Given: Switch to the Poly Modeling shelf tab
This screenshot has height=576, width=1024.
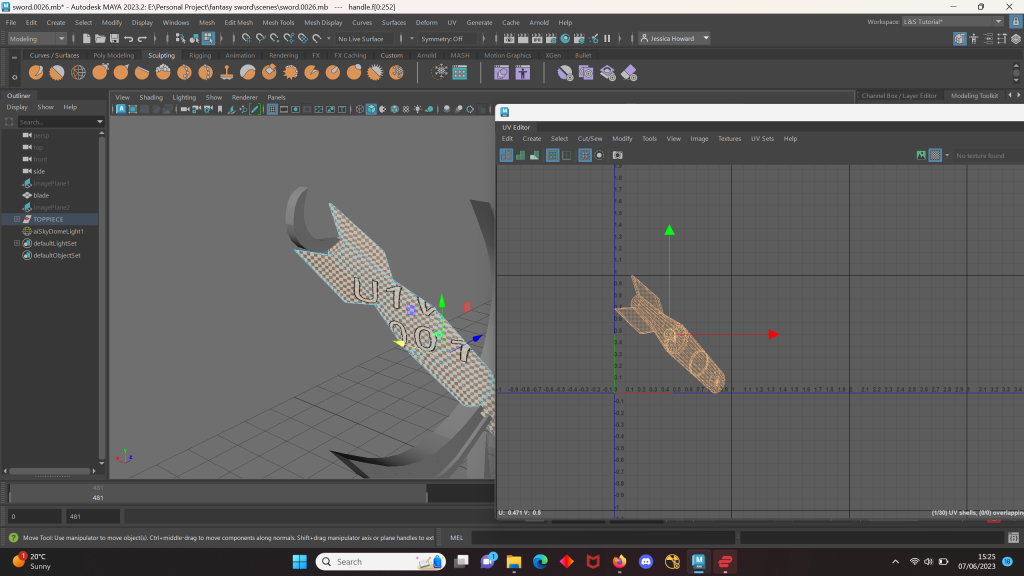Looking at the screenshot, I should tap(114, 56).
